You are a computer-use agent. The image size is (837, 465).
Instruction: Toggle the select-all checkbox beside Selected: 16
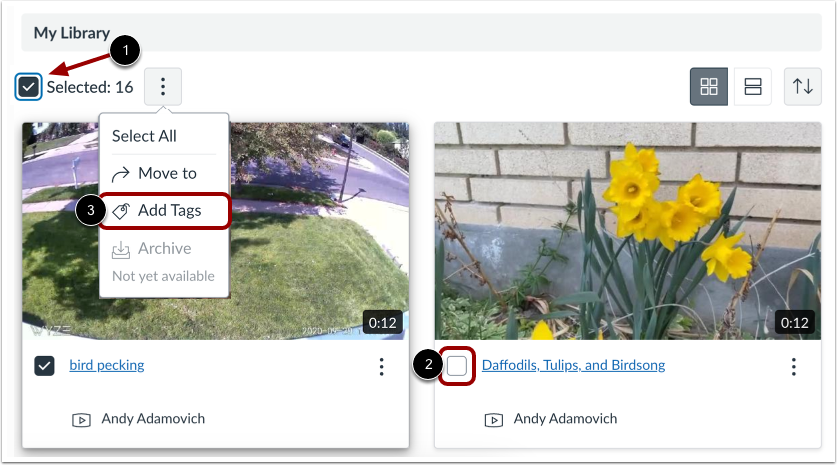(28, 87)
